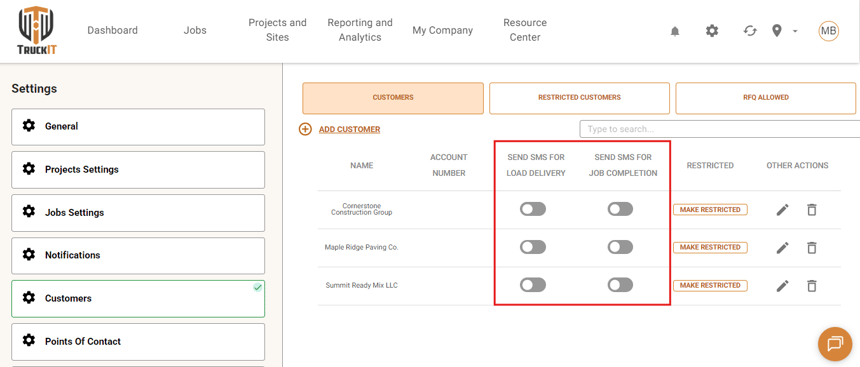Click the Name column header
The height and width of the screenshot is (367, 860).
(361, 165)
